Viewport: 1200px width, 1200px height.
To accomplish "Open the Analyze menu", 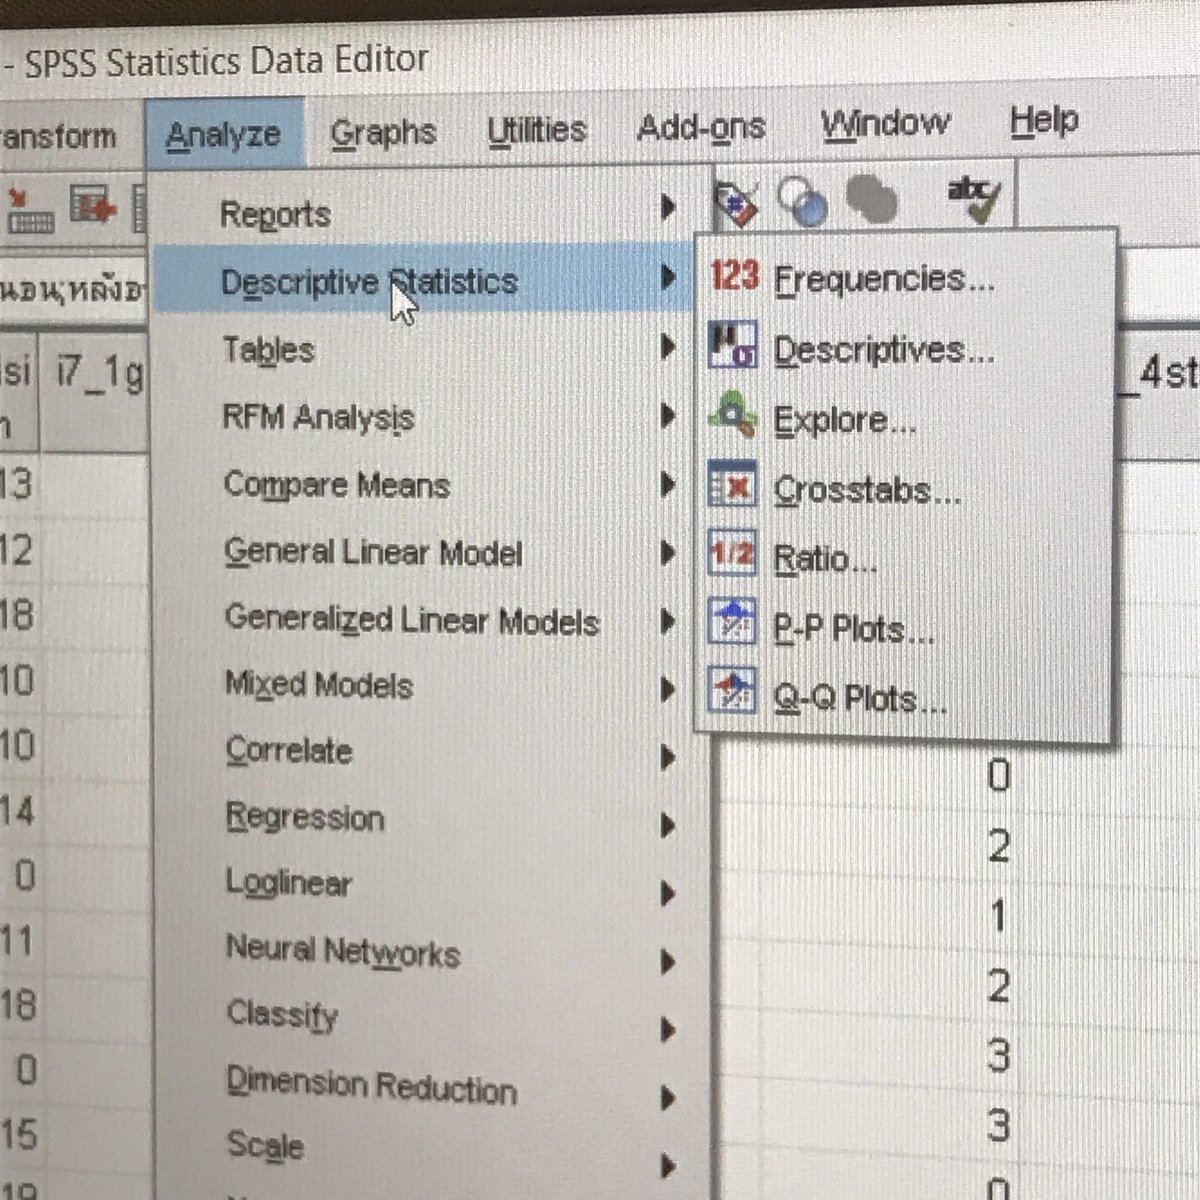I will point(224,134).
